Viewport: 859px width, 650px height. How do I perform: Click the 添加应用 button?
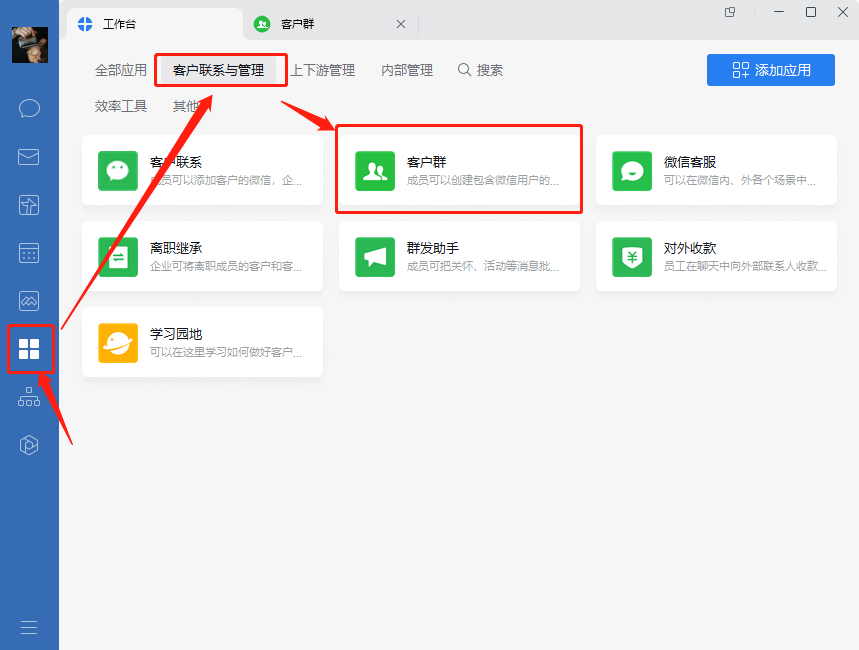(770, 70)
